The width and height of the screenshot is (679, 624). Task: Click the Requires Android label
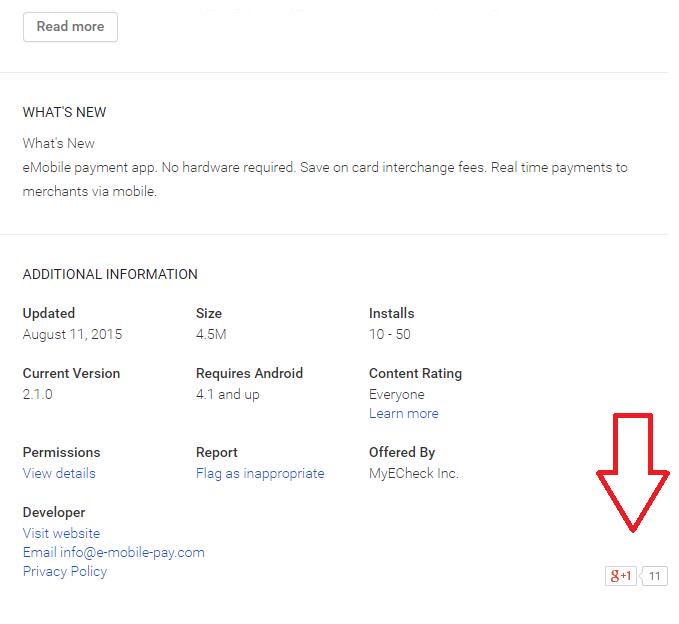point(249,373)
